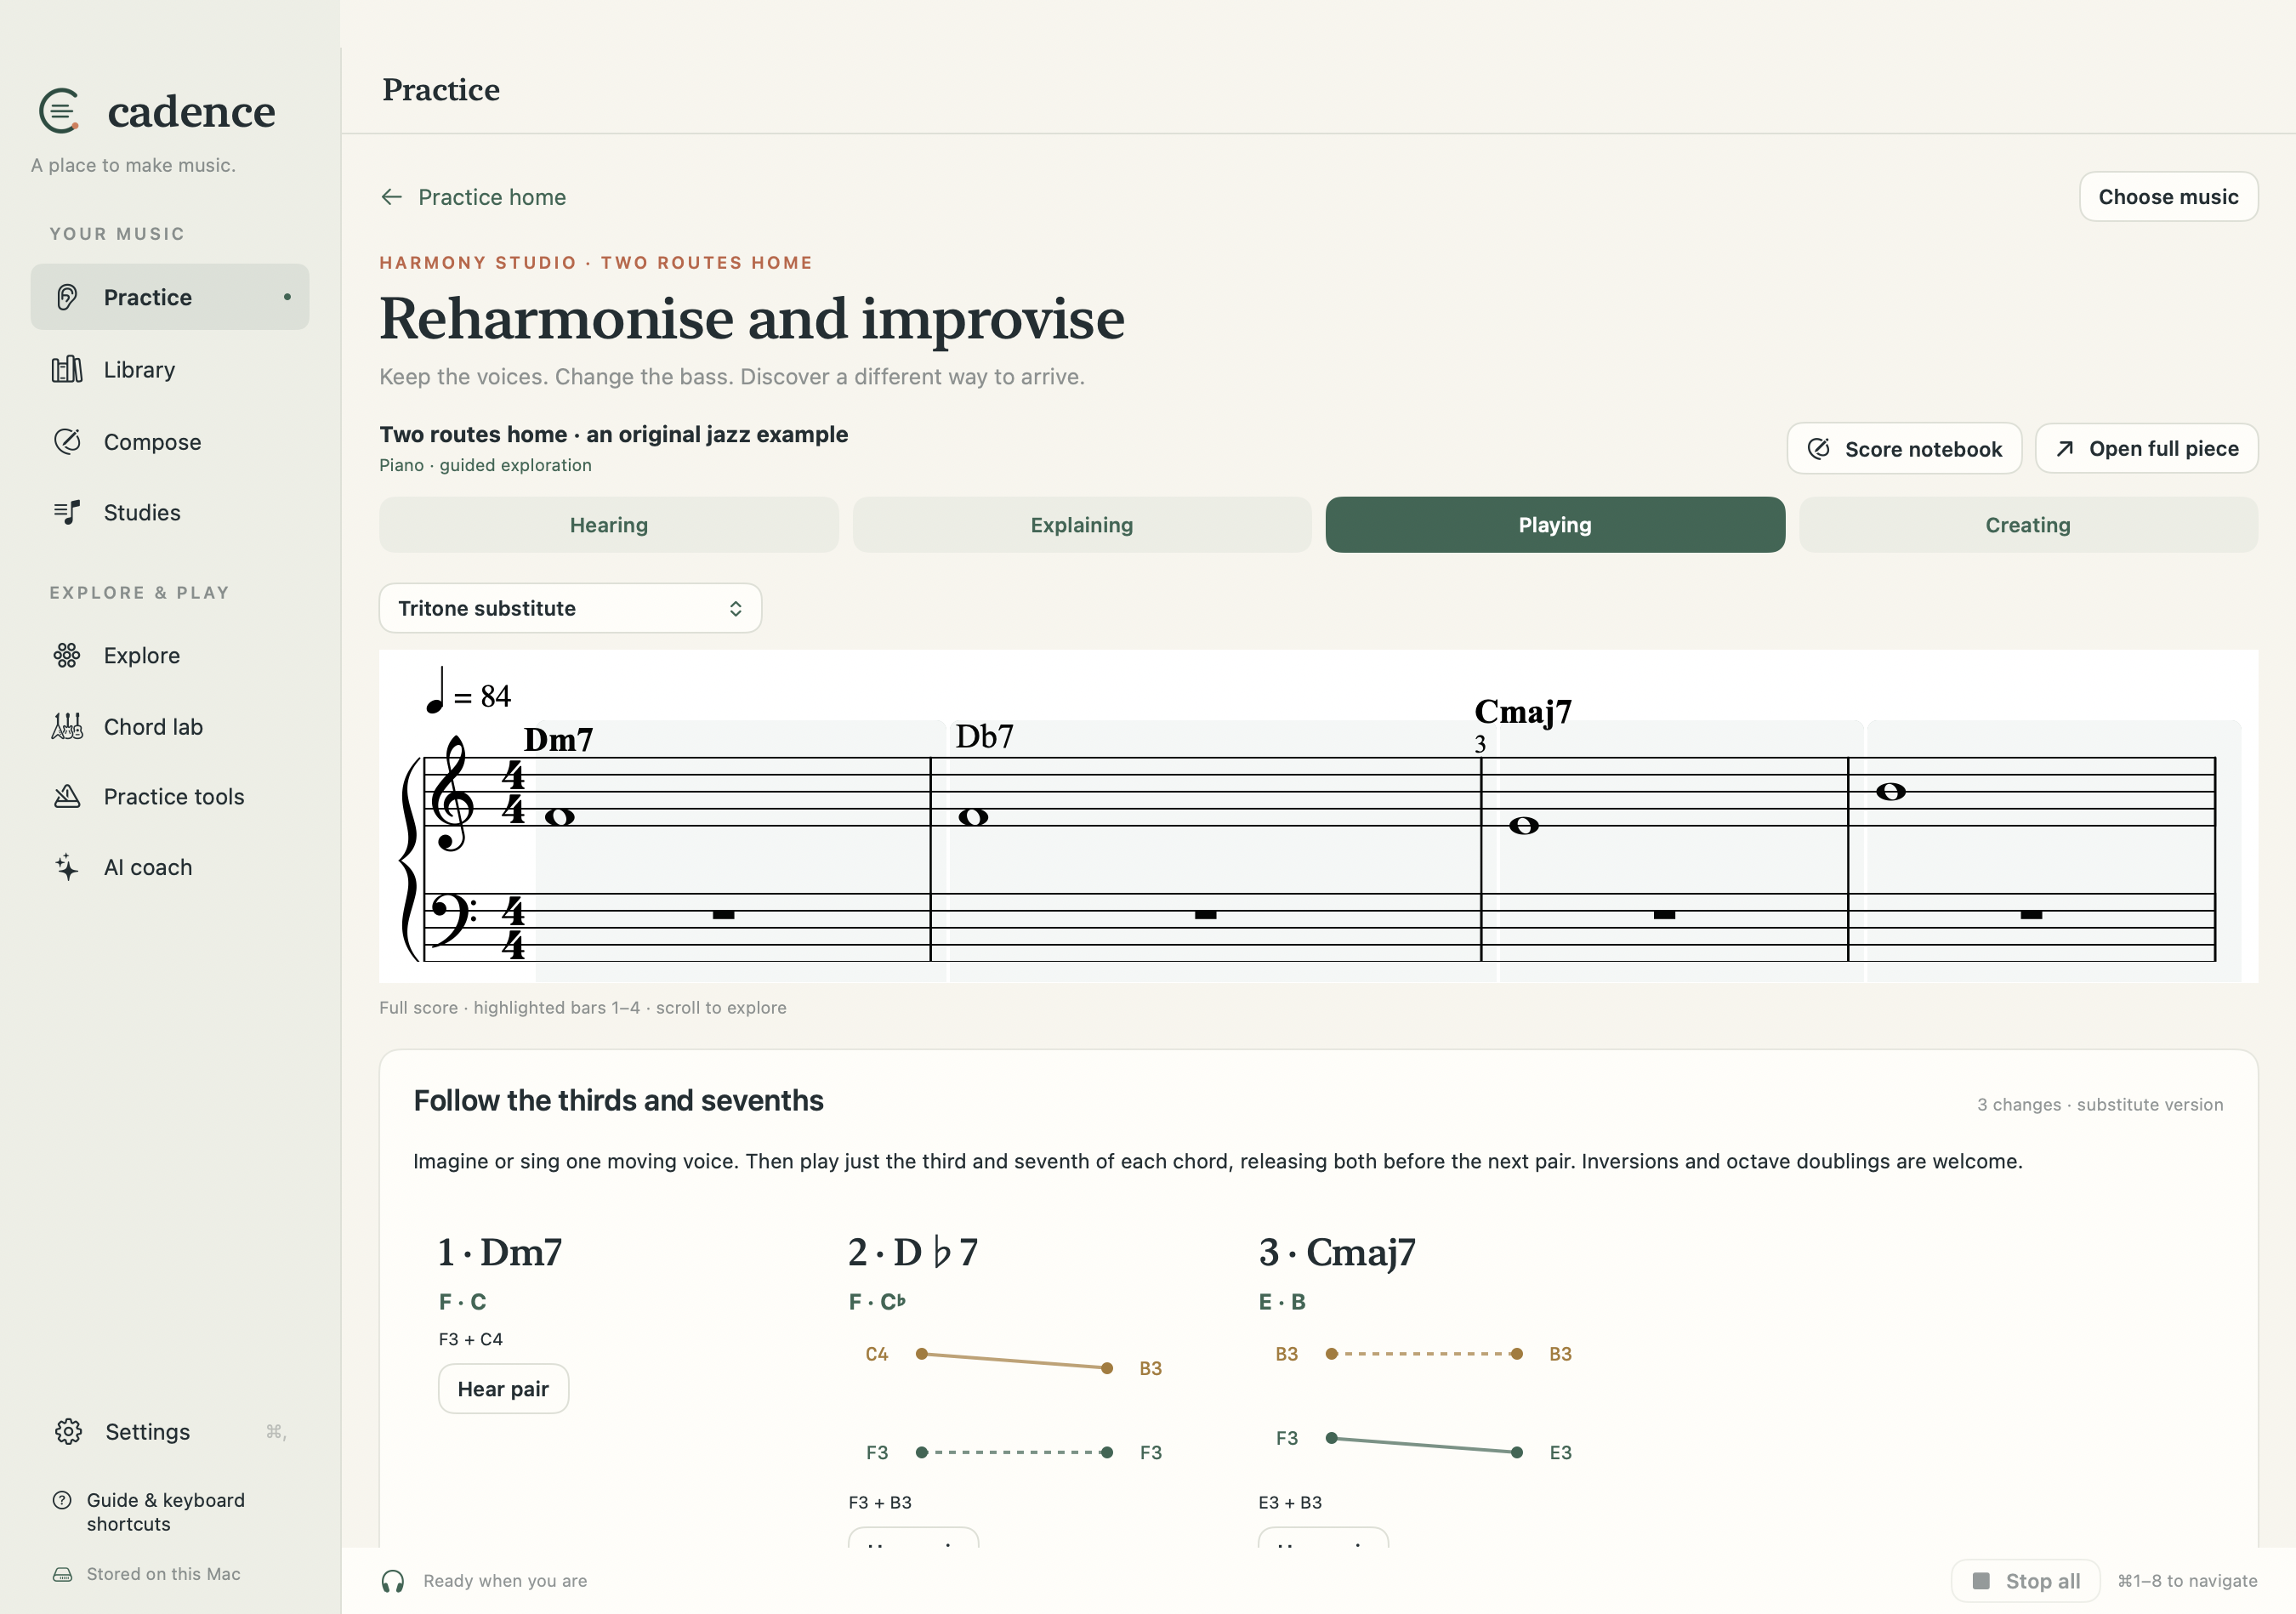The image size is (2296, 1614).
Task: Click the AI coach sparkle icon
Action: [67, 867]
